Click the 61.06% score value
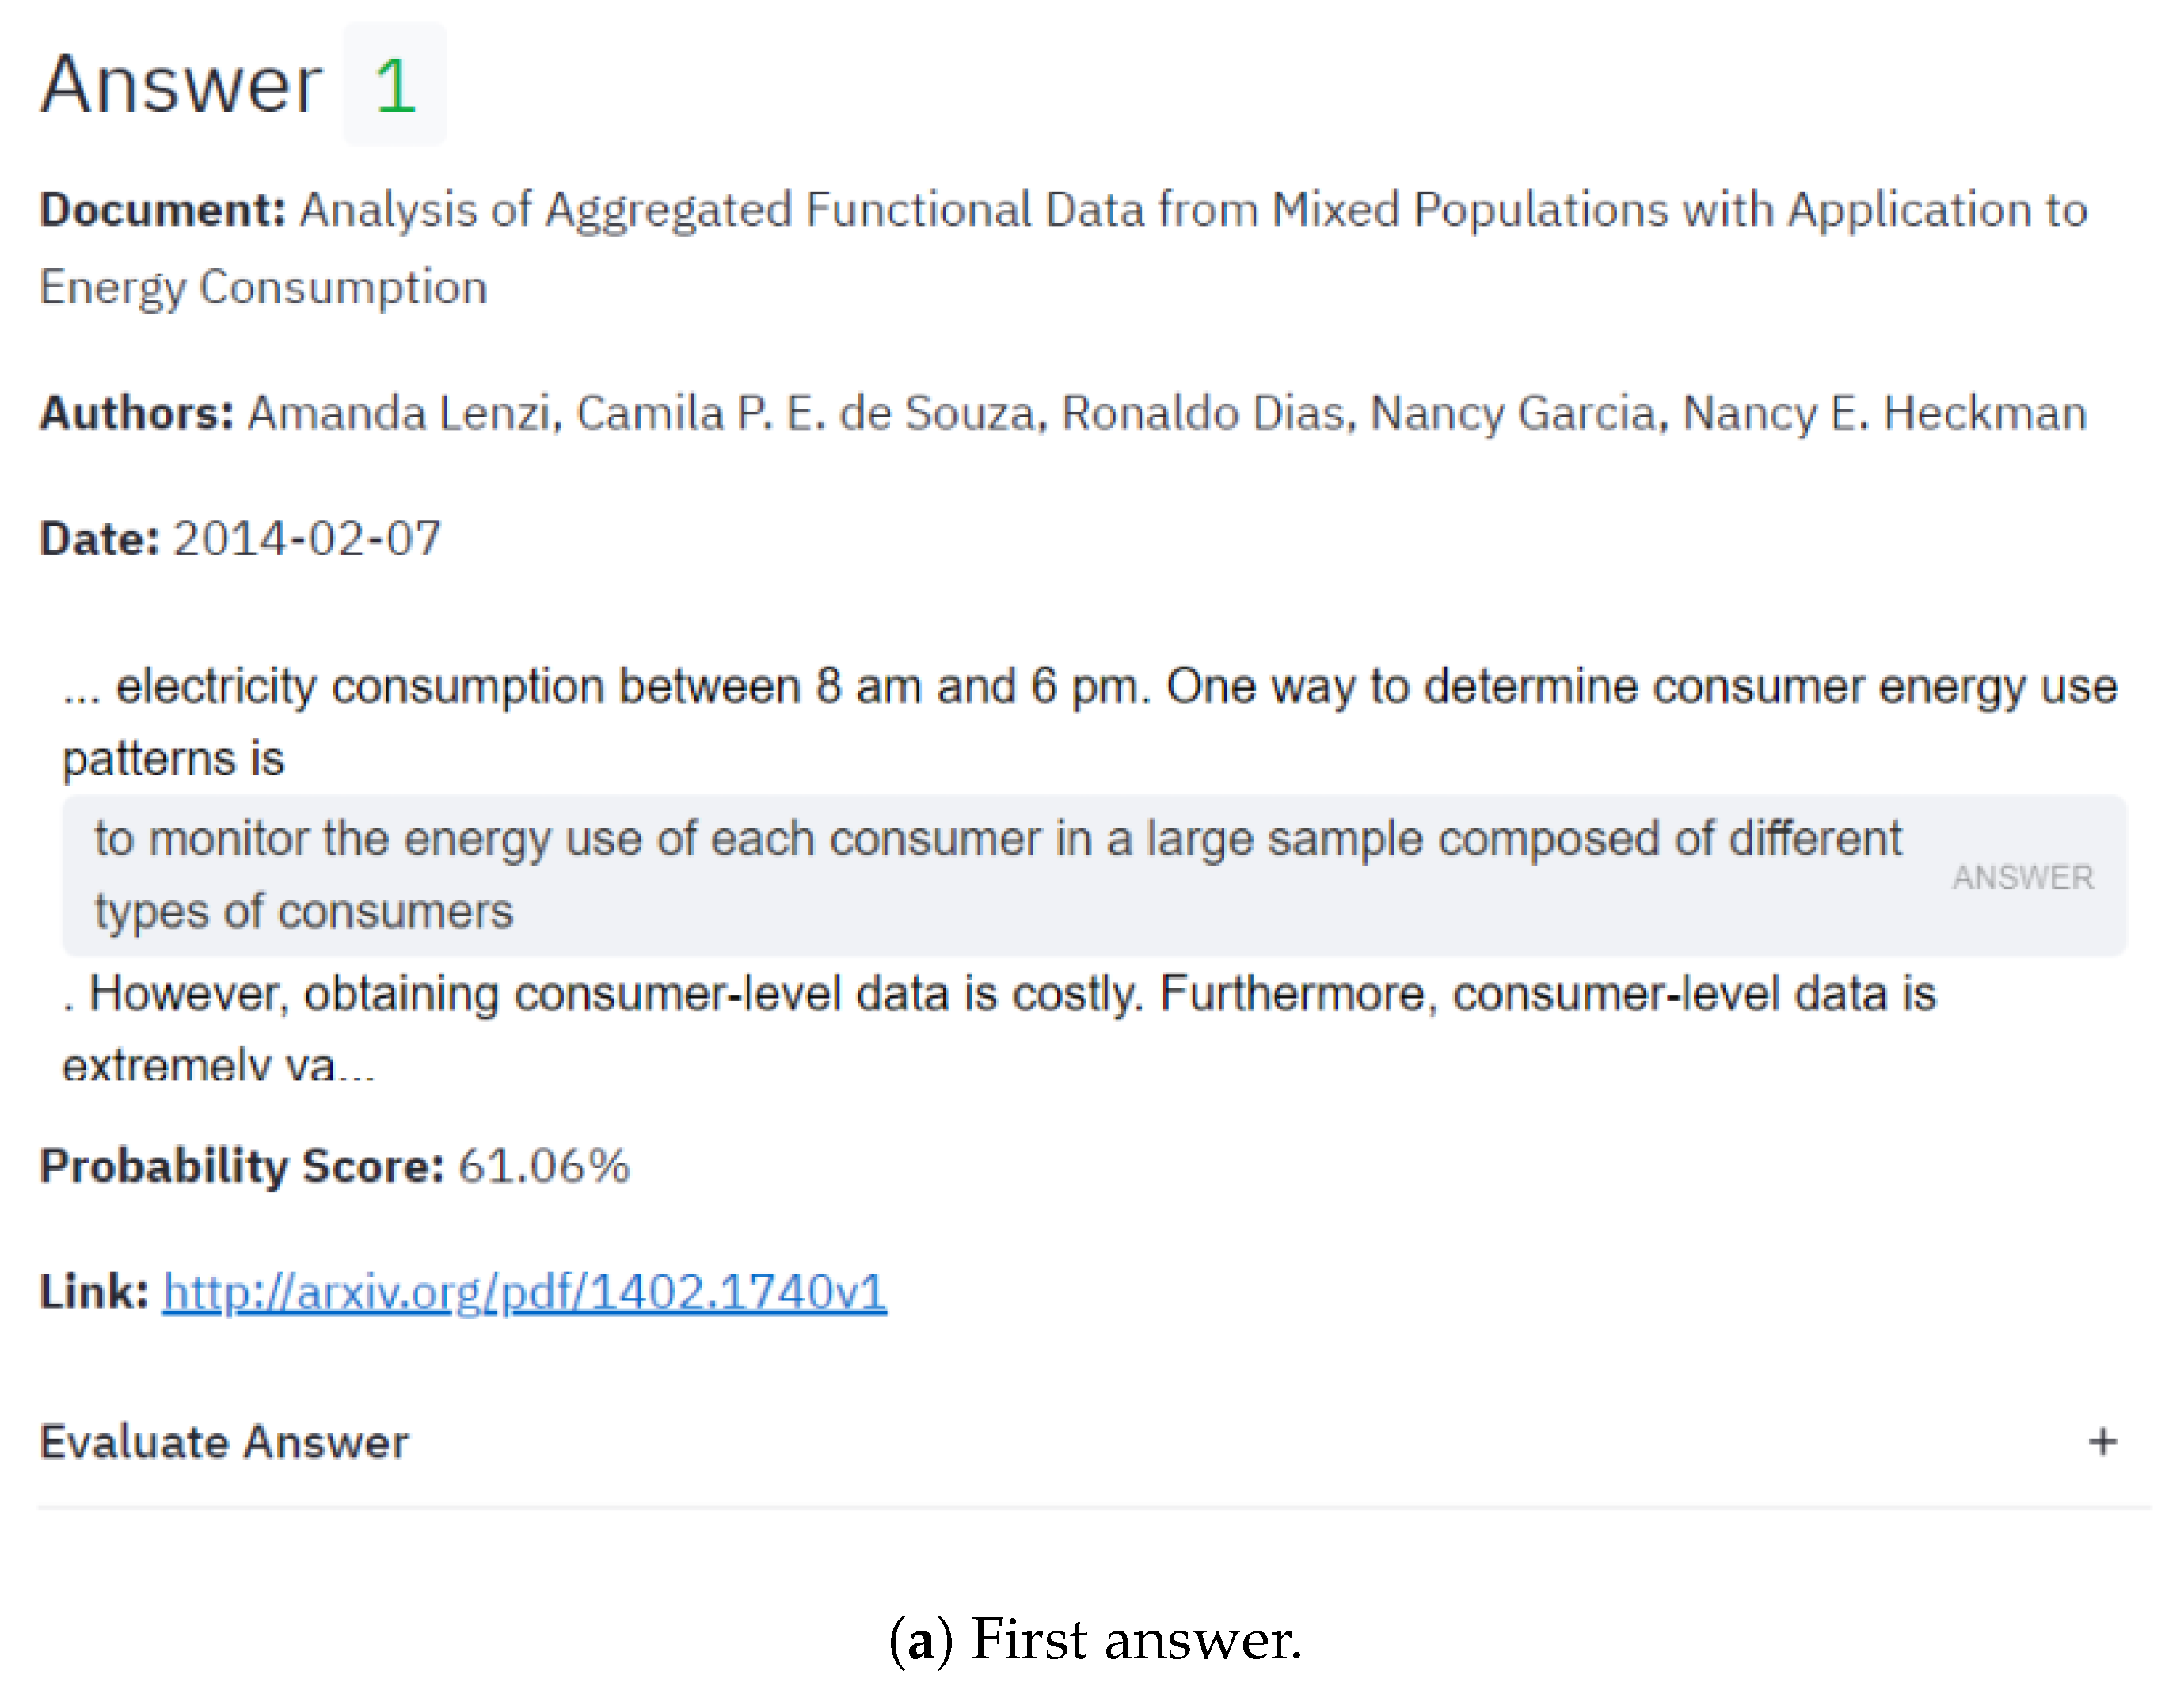 [544, 1166]
